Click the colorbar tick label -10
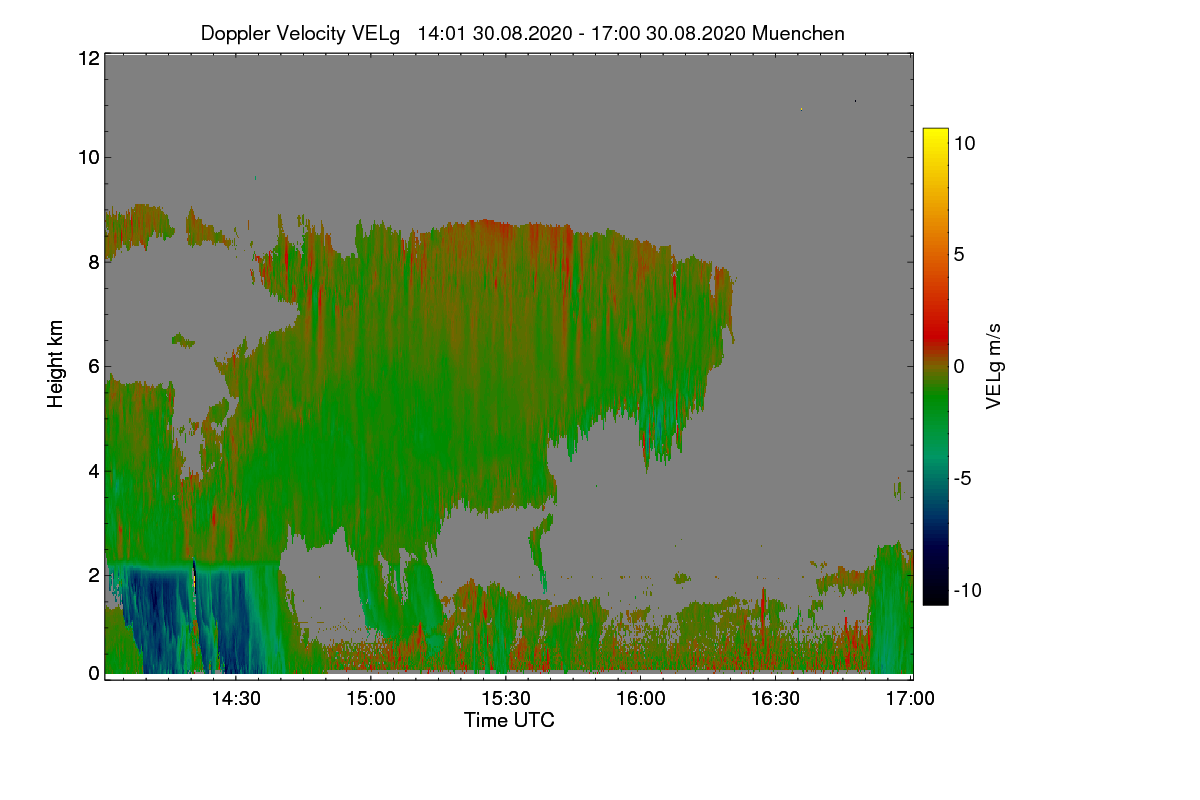Viewport: 1200px width, 800px height. point(967,590)
